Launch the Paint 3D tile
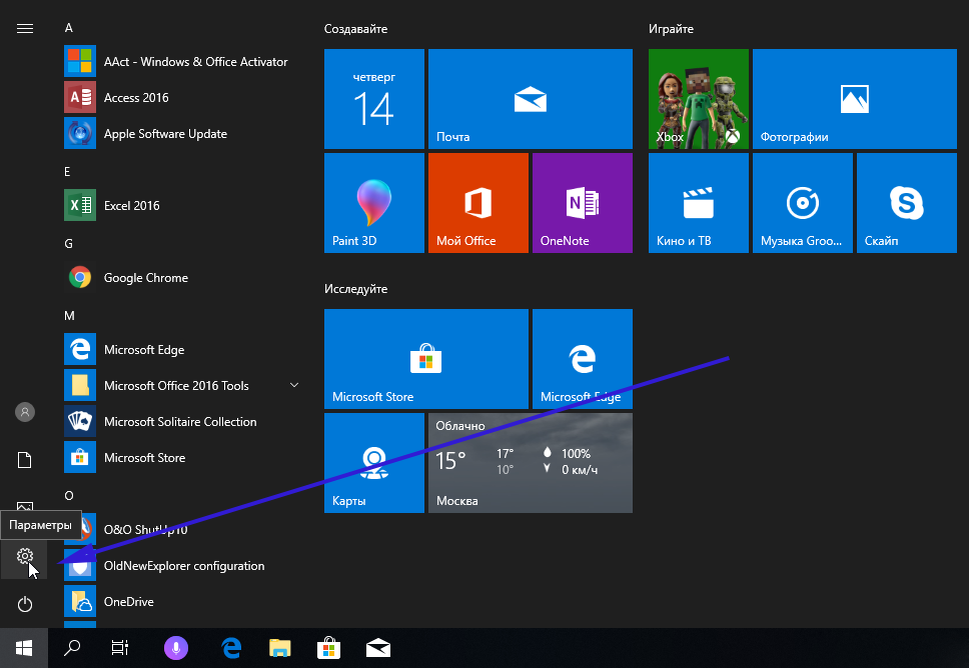 point(374,203)
